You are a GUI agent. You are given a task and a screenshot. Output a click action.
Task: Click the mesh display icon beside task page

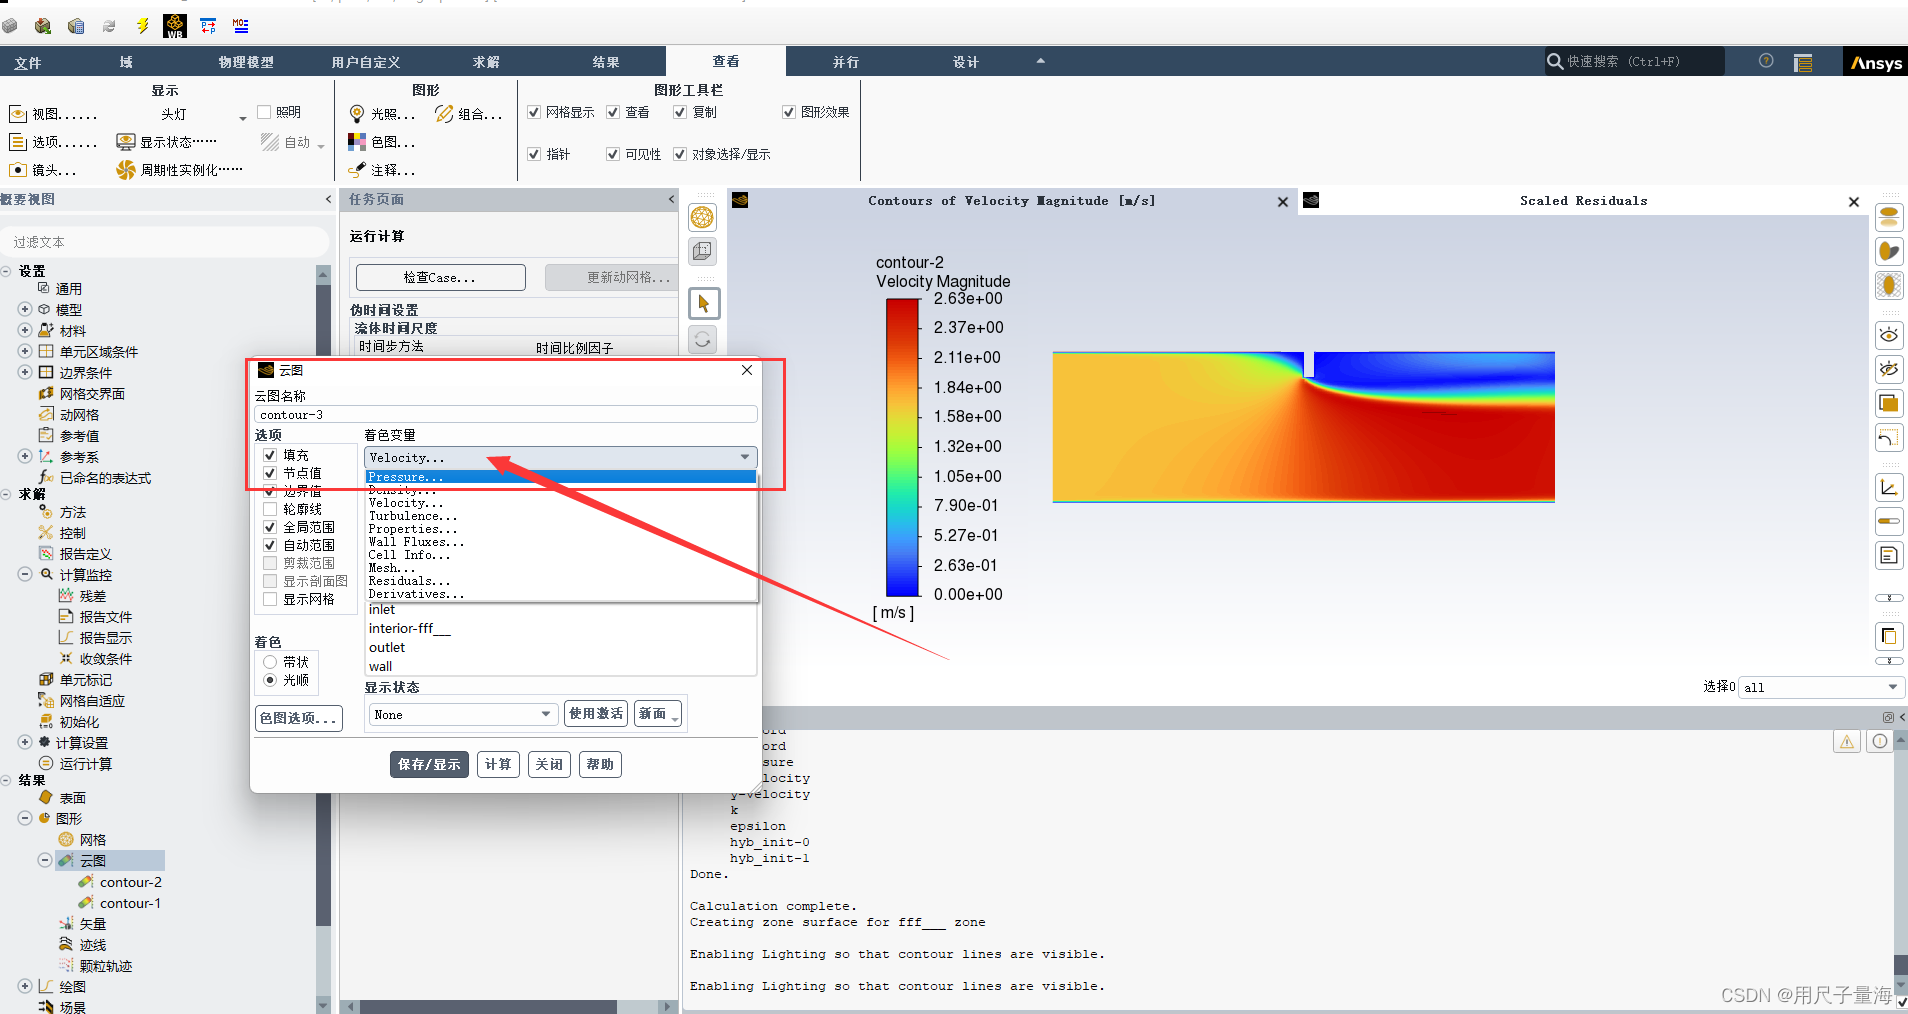point(703,217)
